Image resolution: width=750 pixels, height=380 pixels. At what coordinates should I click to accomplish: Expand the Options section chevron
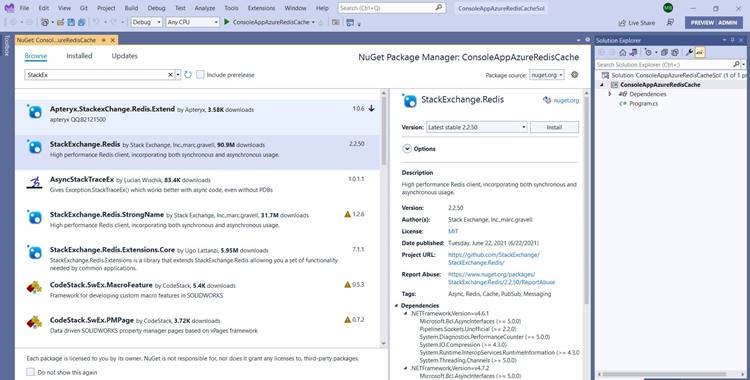pyautogui.click(x=407, y=149)
